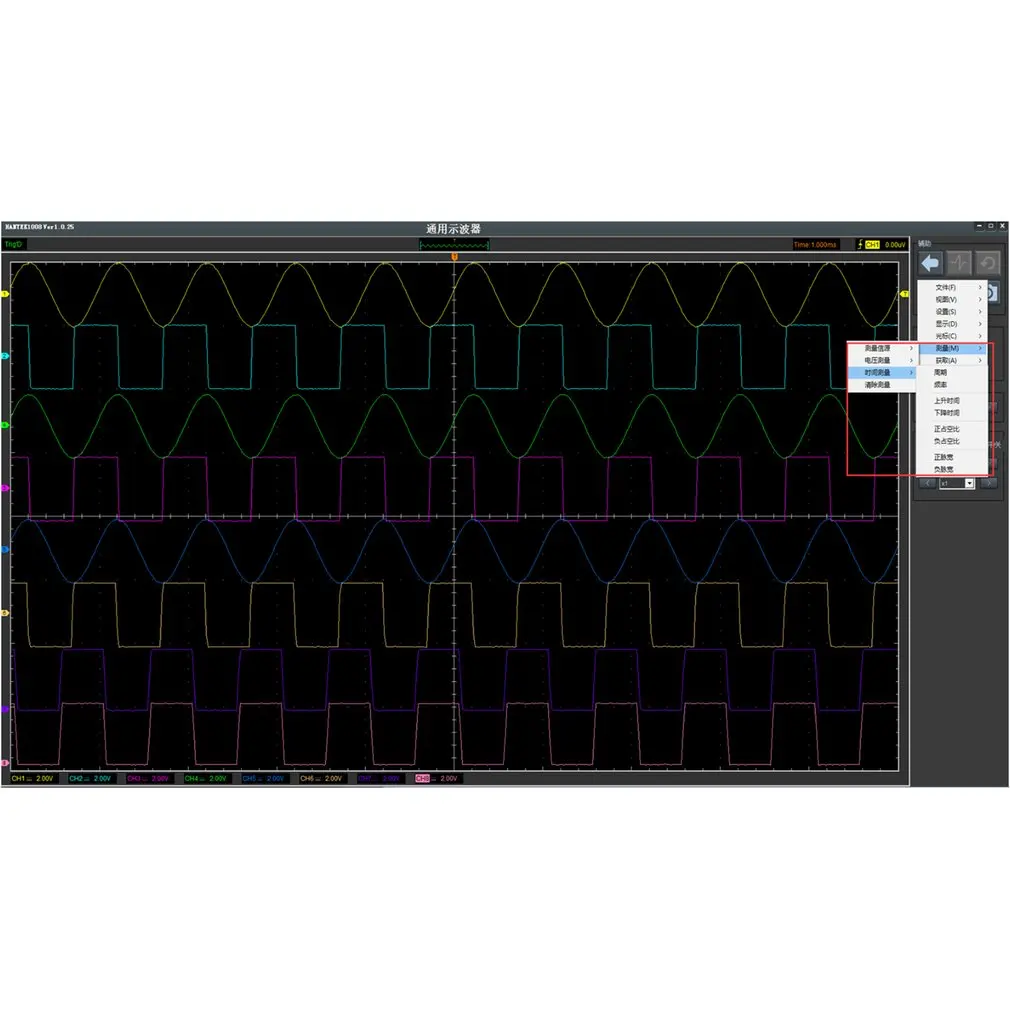Select the 负脉宽 measurement option

952,470
